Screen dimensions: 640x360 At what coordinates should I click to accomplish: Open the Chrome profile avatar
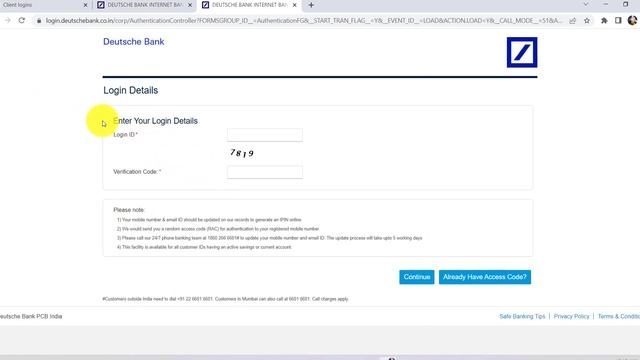pyautogui.click(x=632, y=20)
